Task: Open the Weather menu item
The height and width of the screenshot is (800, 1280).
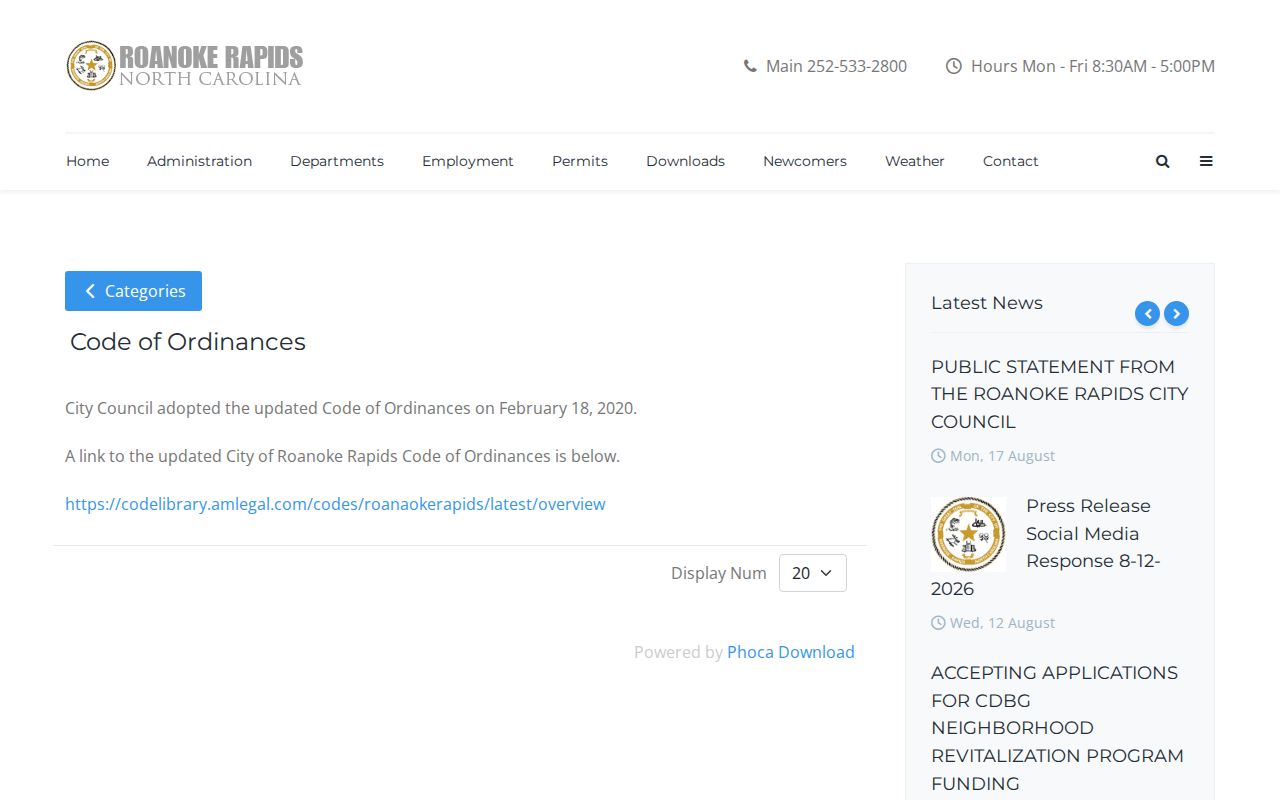Action: tap(915, 161)
